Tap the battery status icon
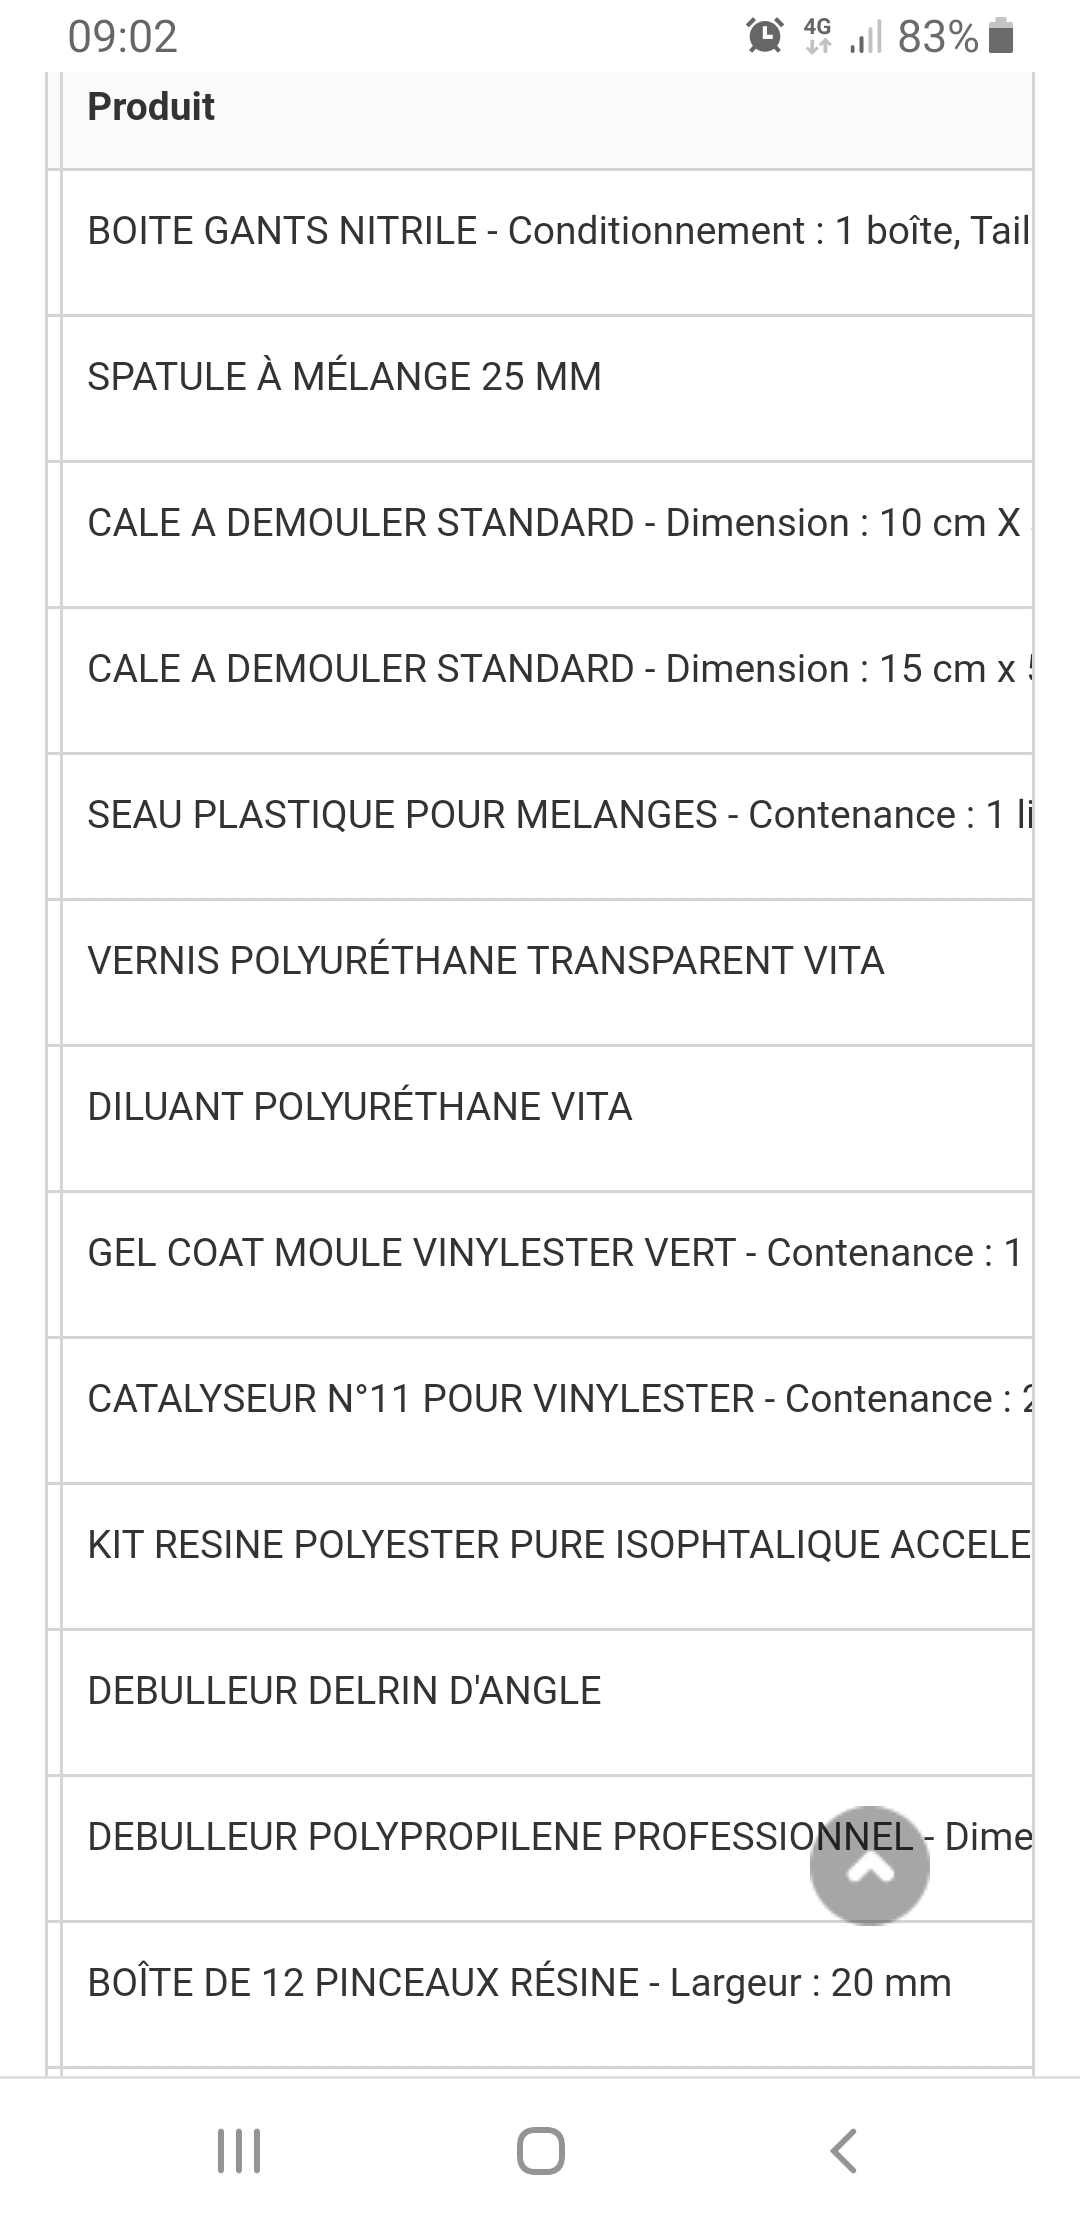 (1001, 36)
